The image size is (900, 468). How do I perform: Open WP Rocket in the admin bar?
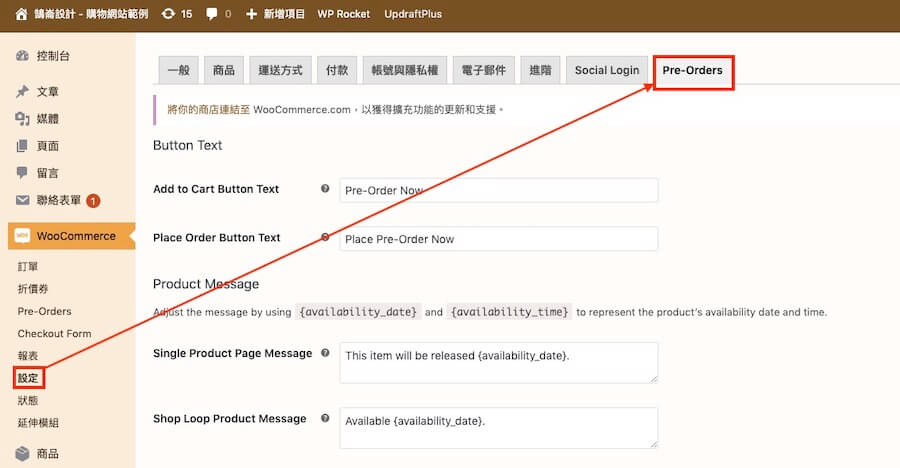tap(343, 14)
